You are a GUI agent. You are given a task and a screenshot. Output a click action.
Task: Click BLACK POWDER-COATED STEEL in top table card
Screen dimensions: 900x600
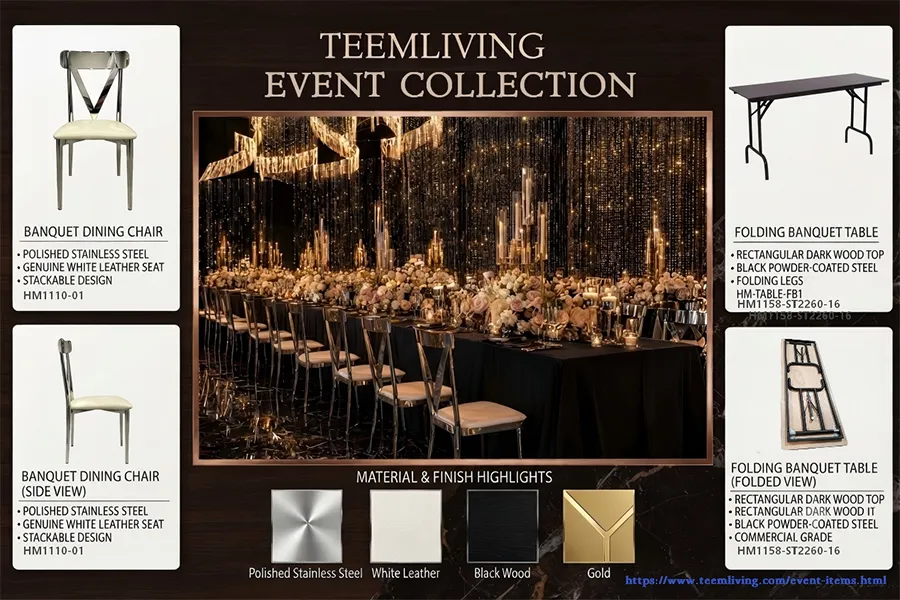pyautogui.click(x=807, y=268)
